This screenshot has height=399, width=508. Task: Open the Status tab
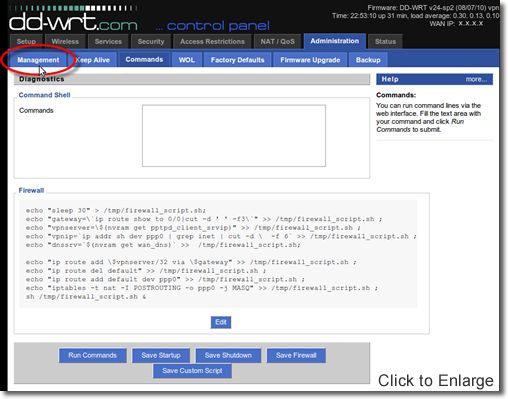point(385,41)
